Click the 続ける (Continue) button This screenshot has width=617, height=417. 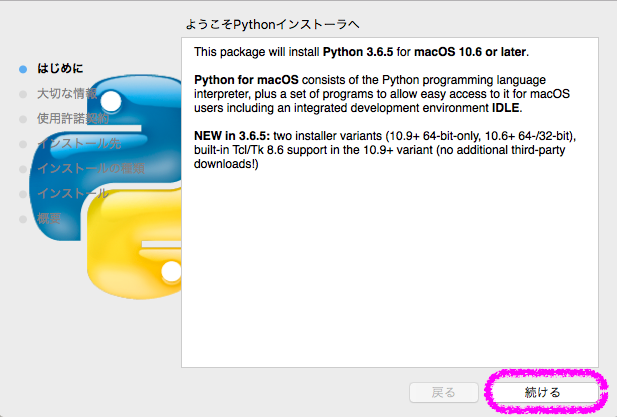545,392
